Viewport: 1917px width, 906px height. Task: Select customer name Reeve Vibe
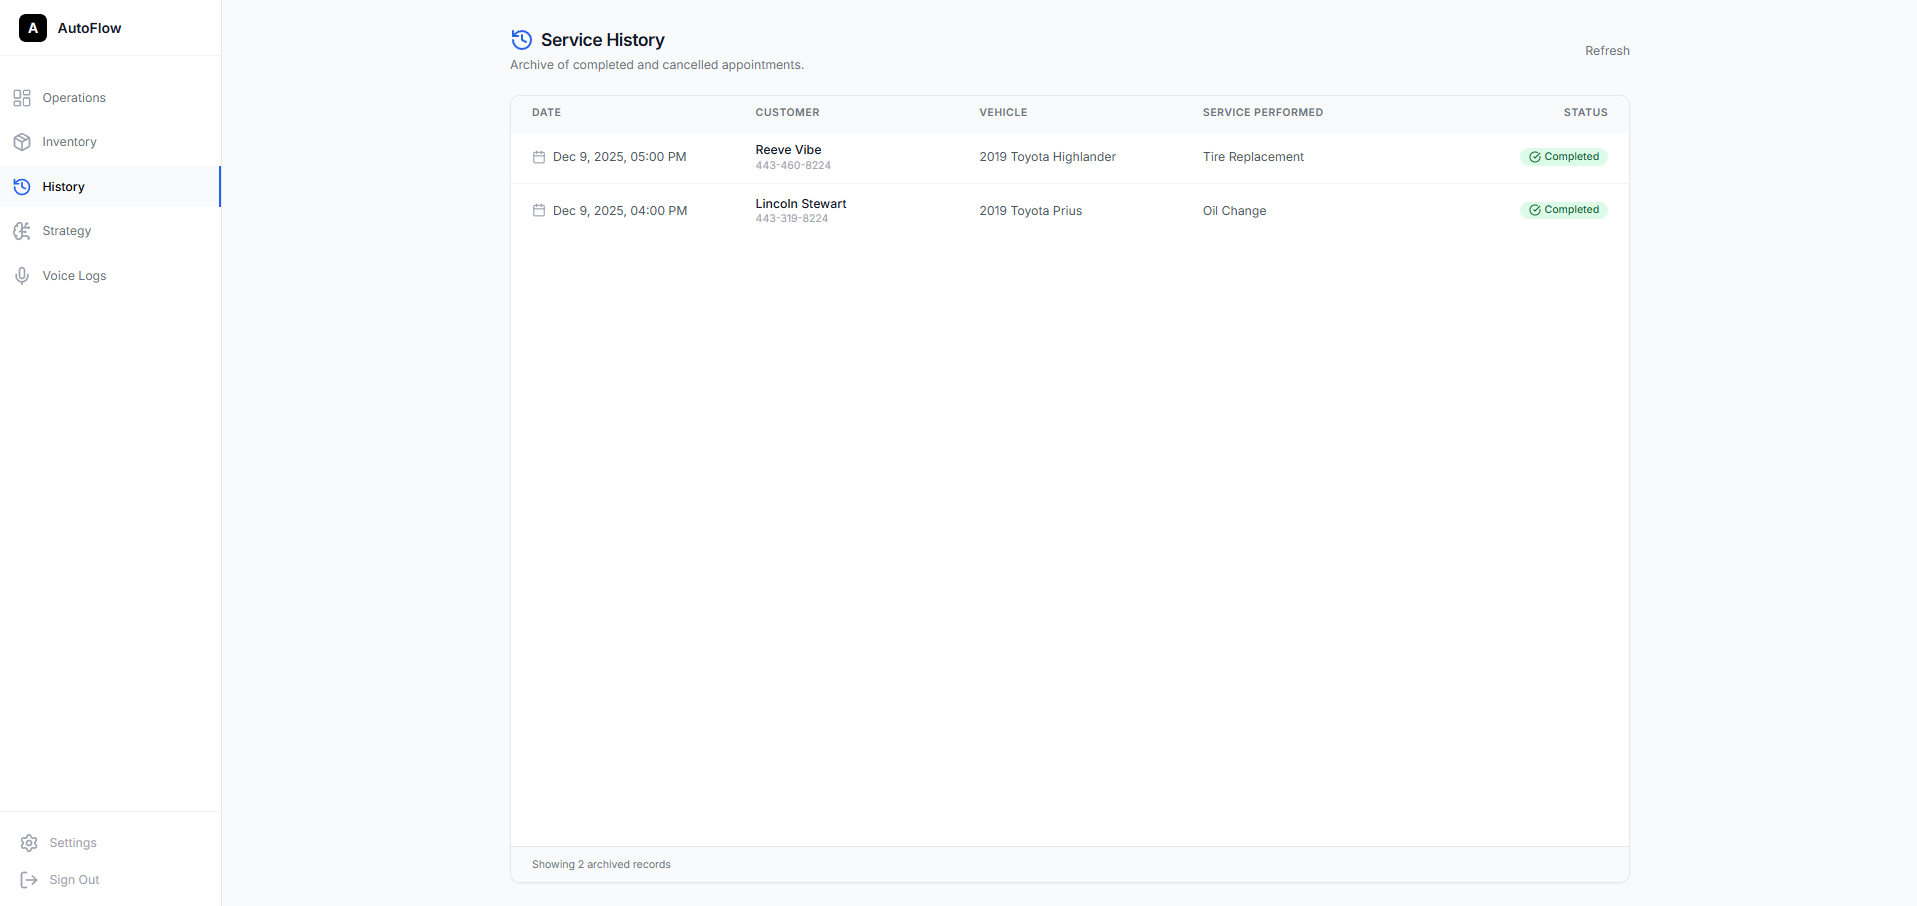[788, 150]
